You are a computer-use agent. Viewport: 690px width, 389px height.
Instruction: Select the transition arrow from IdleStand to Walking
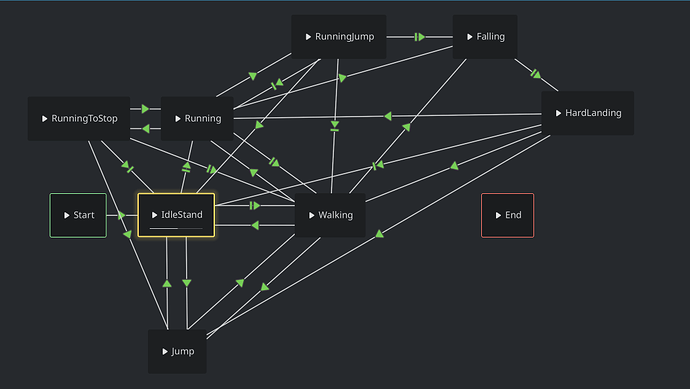point(255,206)
